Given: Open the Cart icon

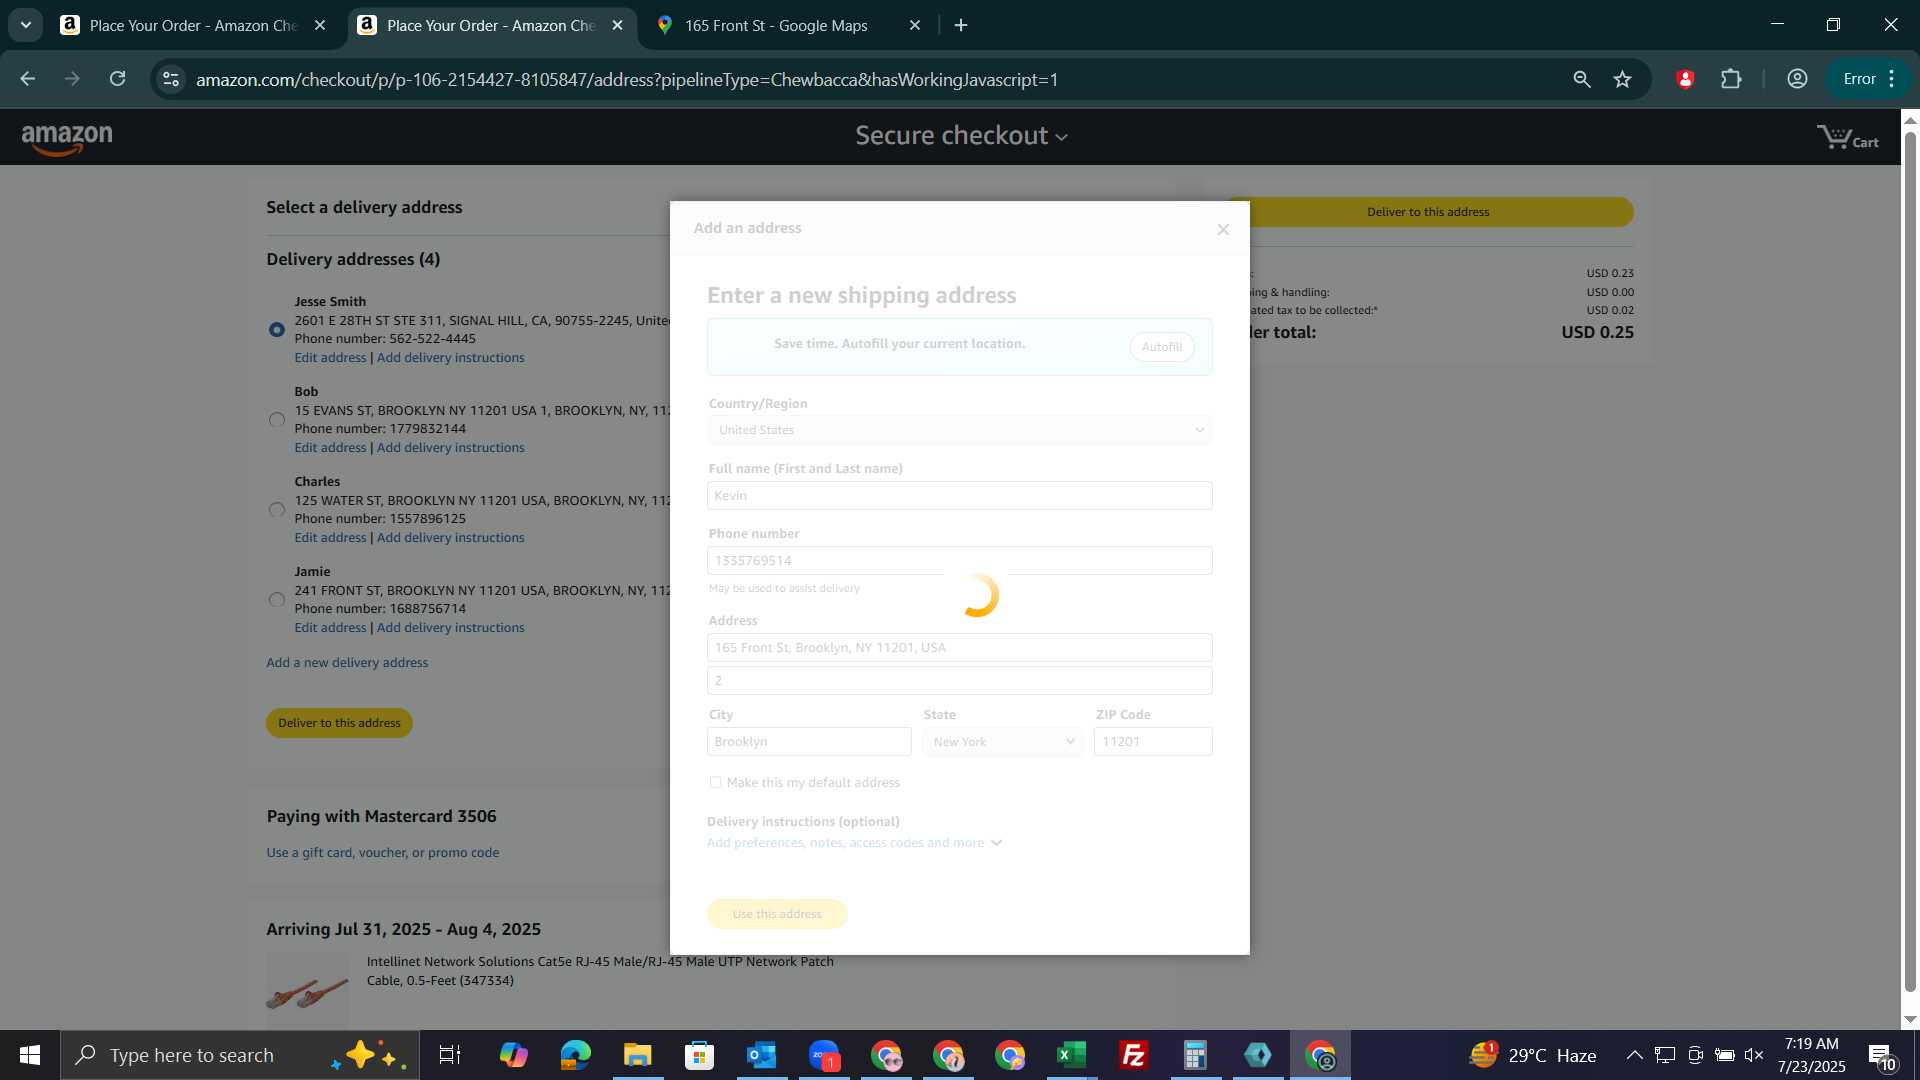Looking at the screenshot, I should tap(1847, 138).
